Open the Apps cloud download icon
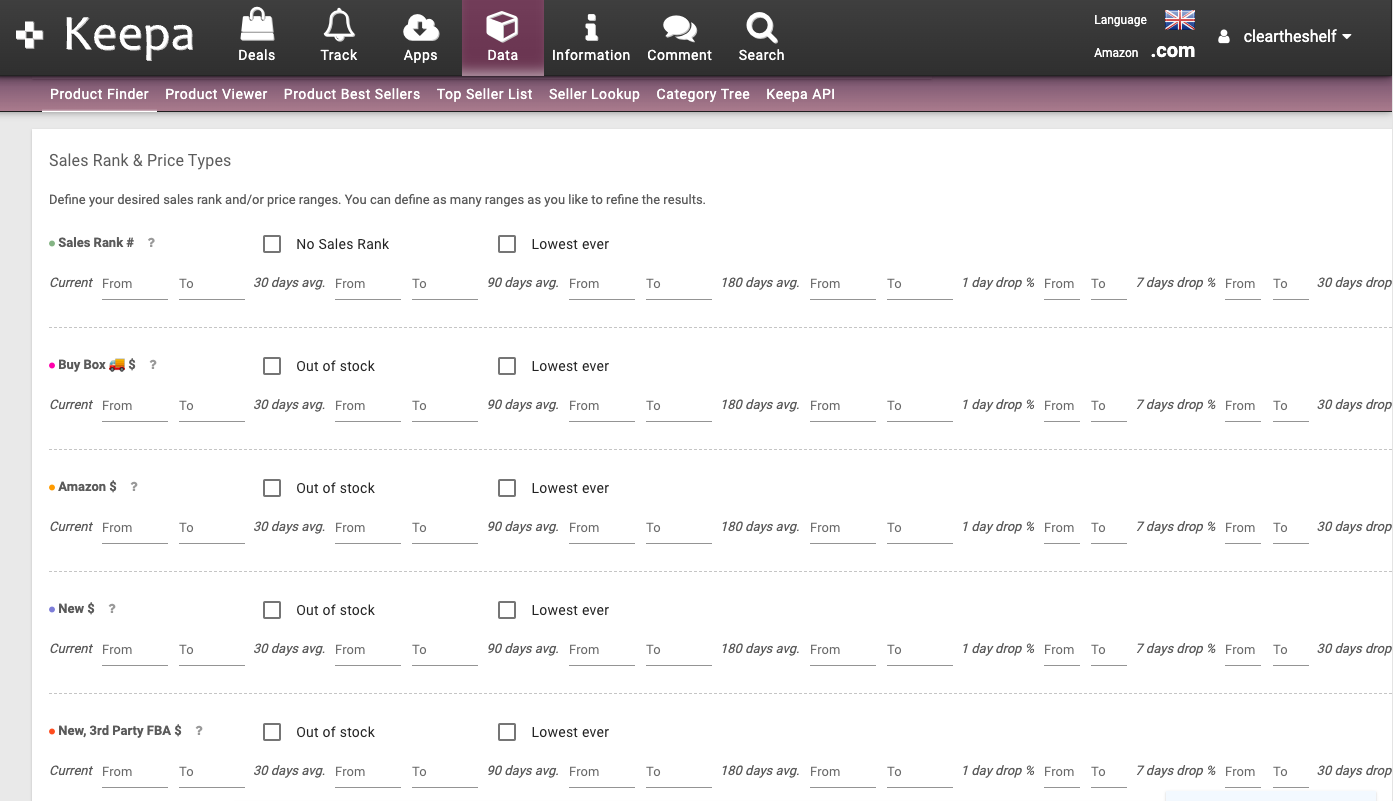The height and width of the screenshot is (801, 1393). click(420, 26)
